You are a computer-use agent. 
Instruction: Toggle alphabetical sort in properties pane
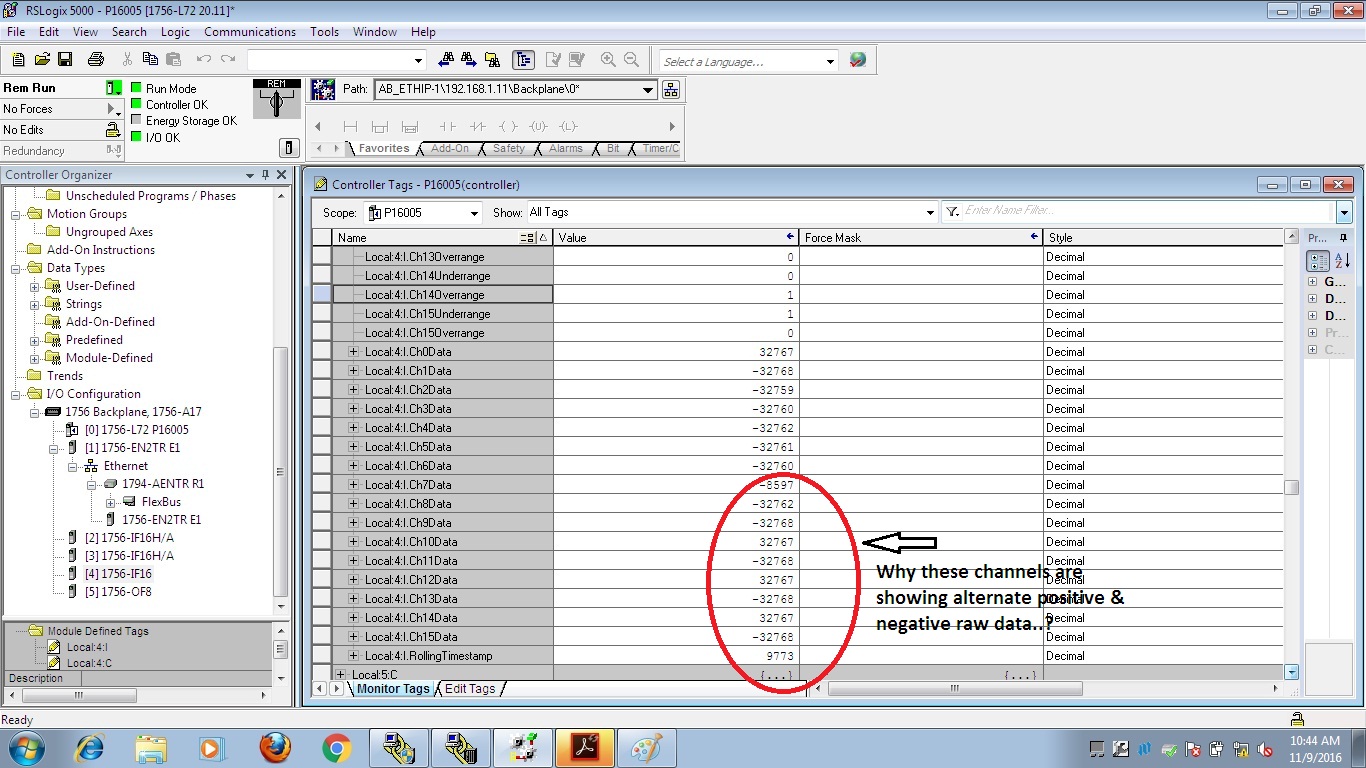point(1342,261)
